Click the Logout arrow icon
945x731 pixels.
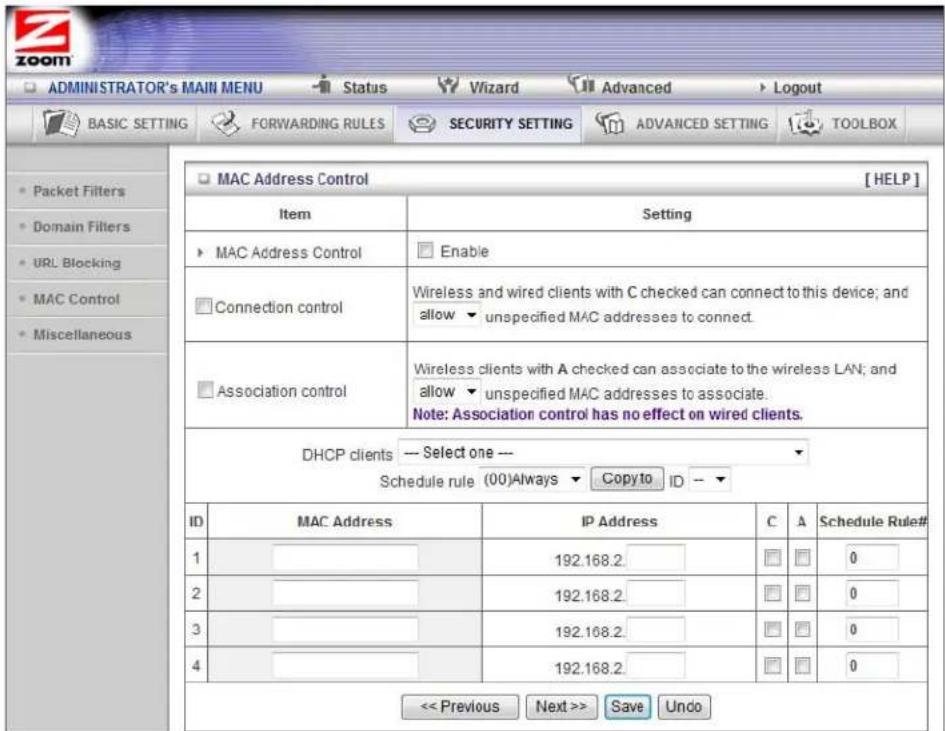[x=762, y=88]
